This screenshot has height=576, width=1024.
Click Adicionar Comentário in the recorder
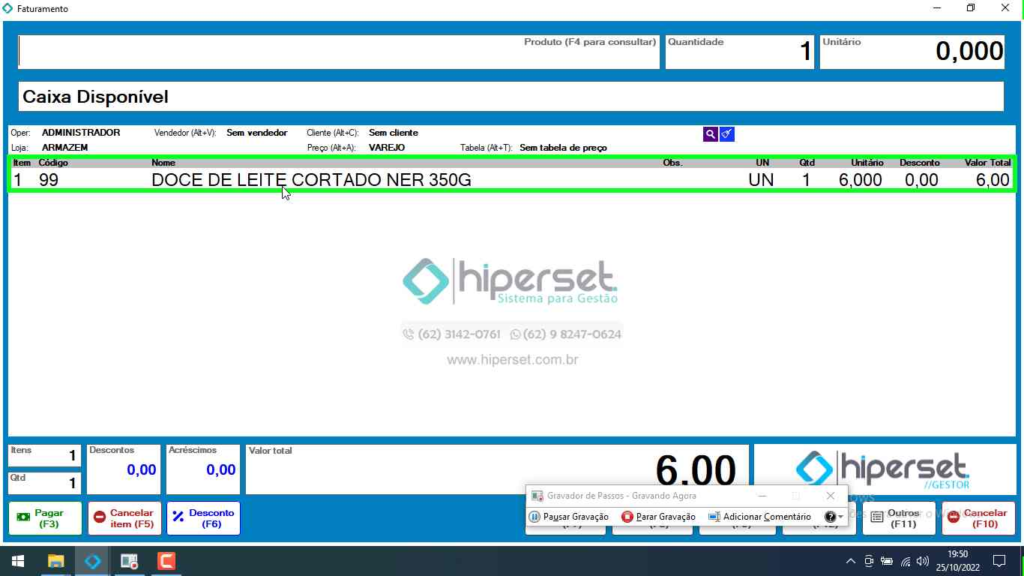click(x=759, y=517)
